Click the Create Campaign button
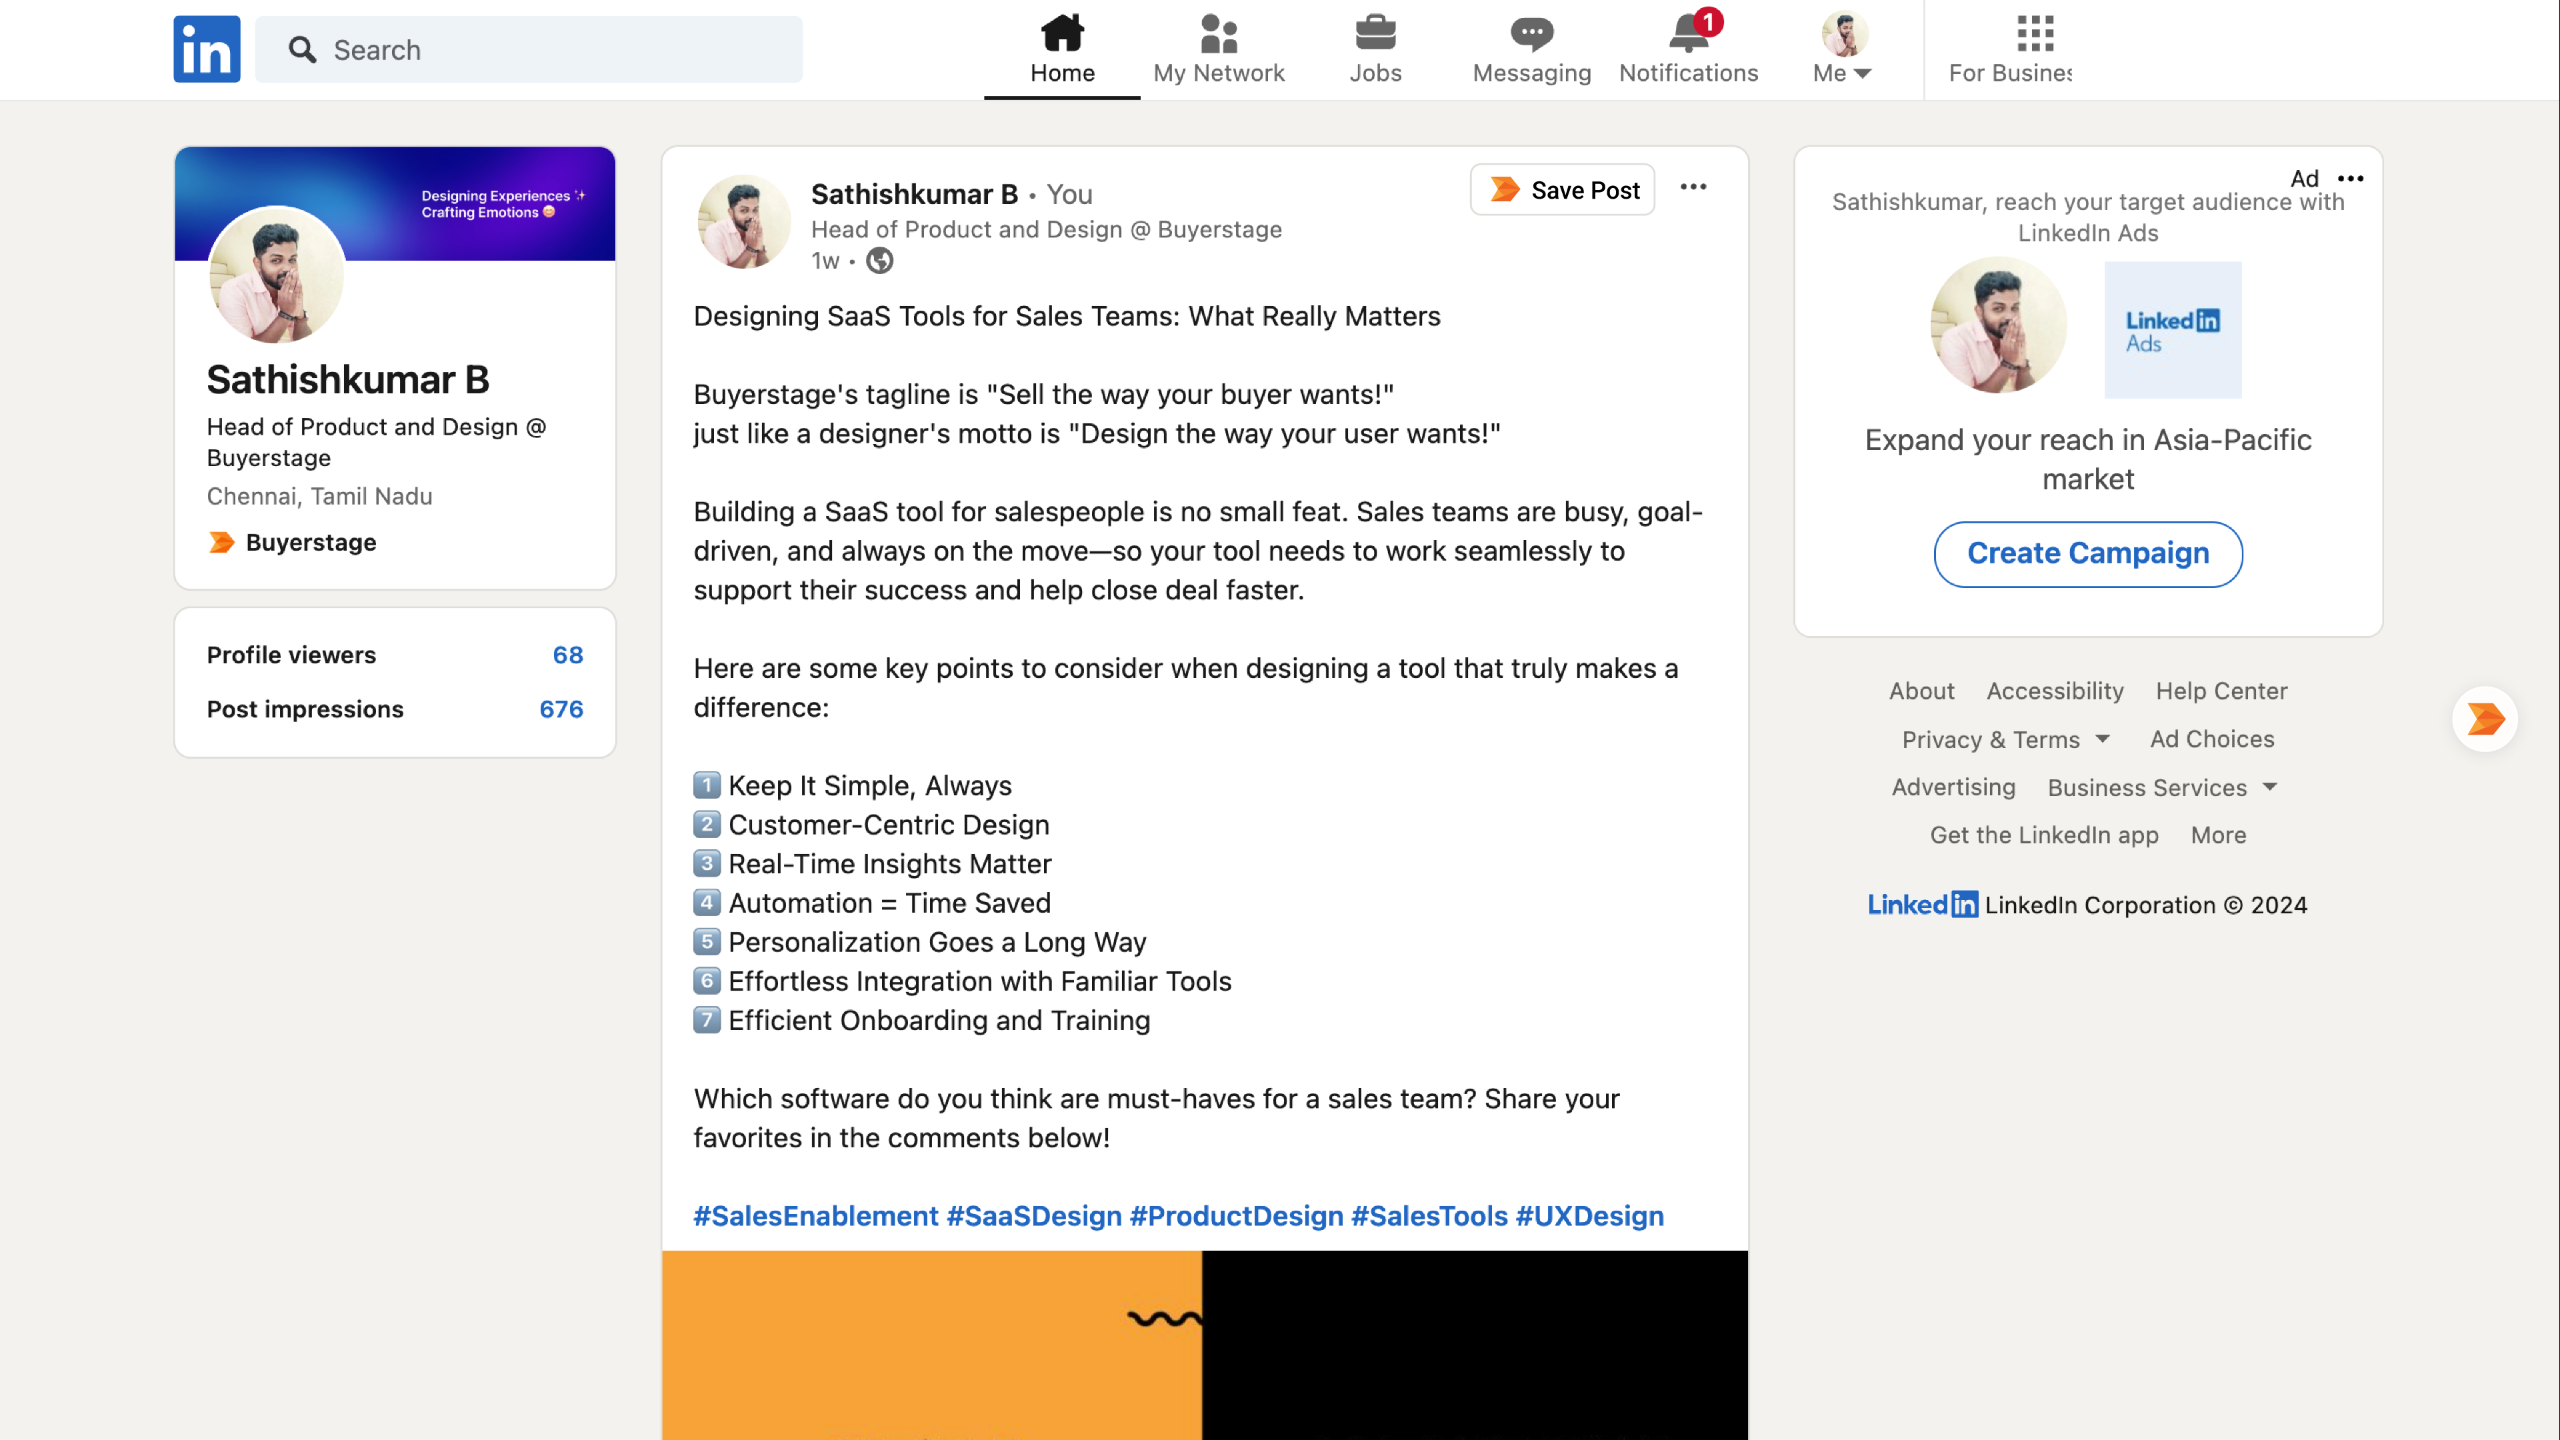 (x=2088, y=553)
